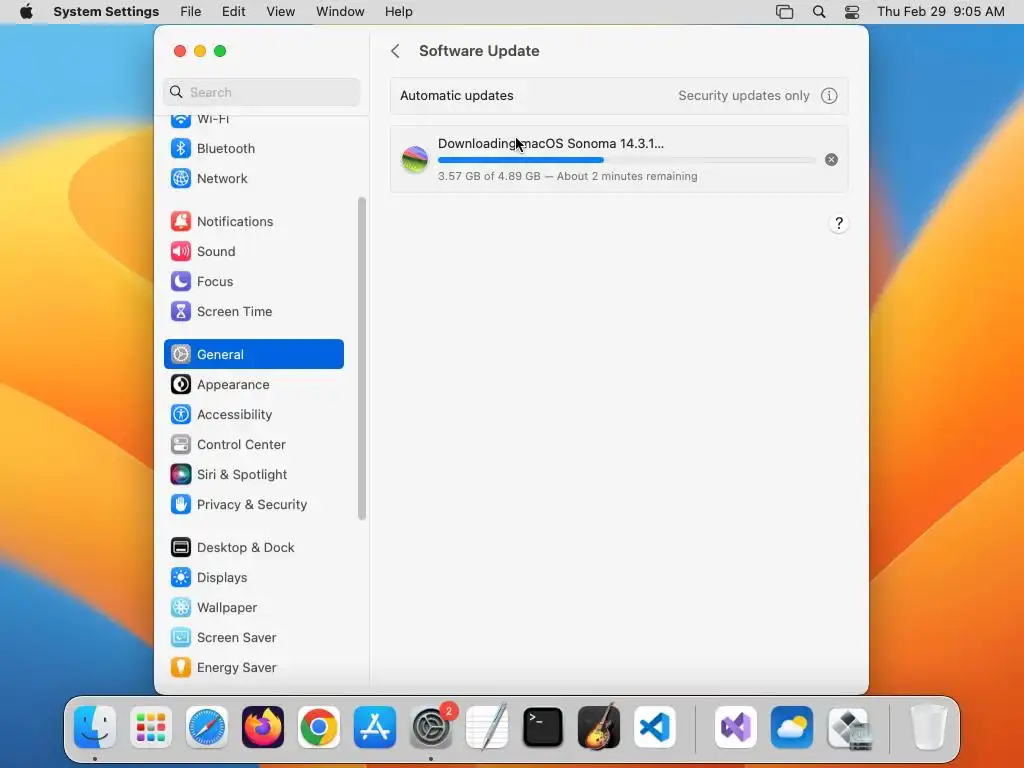Open Accessibility settings
This screenshot has height=768, width=1024.
tap(253, 415)
